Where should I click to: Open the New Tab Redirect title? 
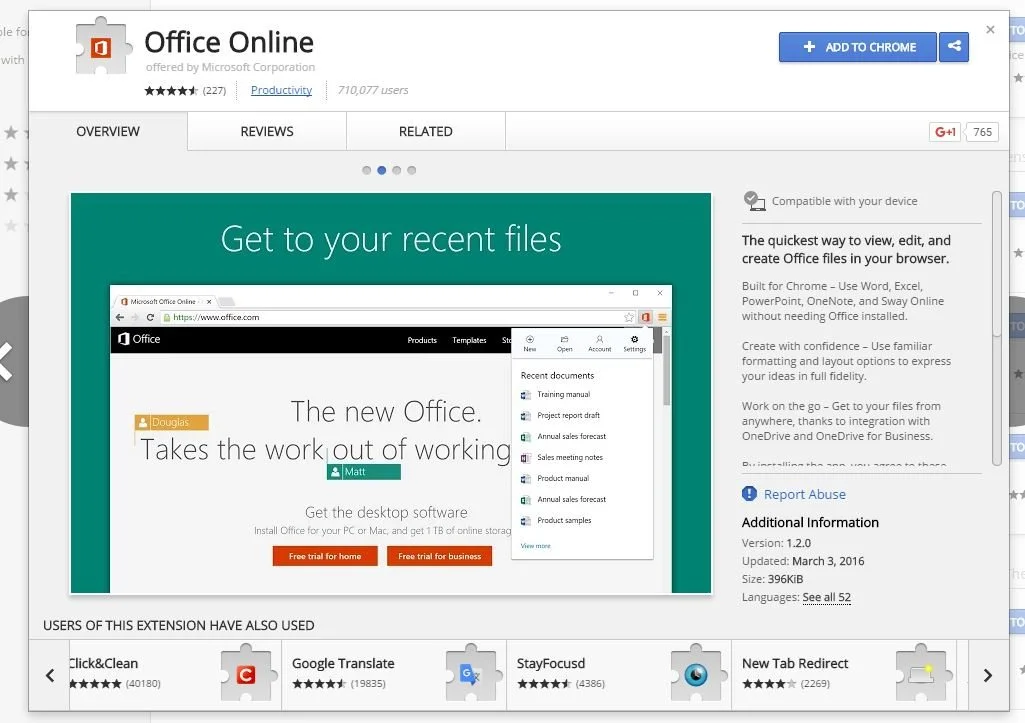[x=795, y=663]
